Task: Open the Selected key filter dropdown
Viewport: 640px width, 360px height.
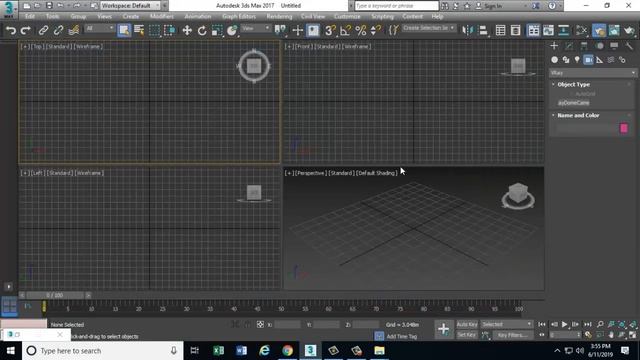Action: coord(507,324)
